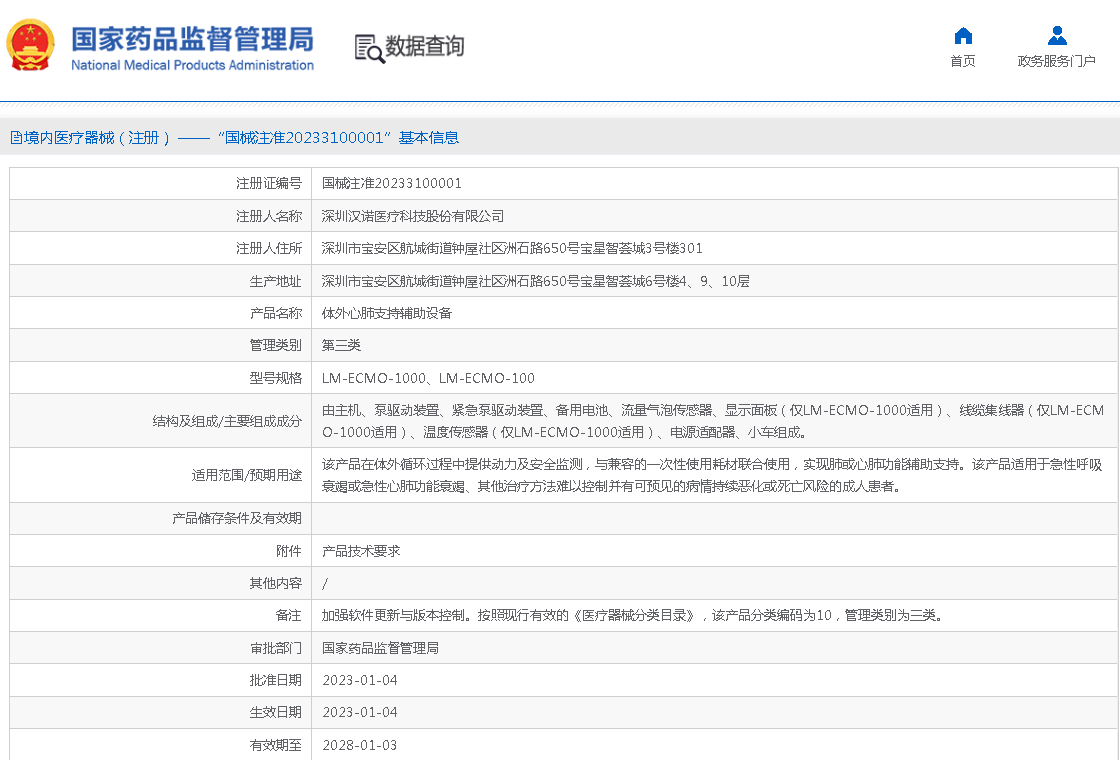Click the 国家药品监督管理局 header title
Image resolution: width=1120 pixels, height=760 pixels.
coord(193,39)
